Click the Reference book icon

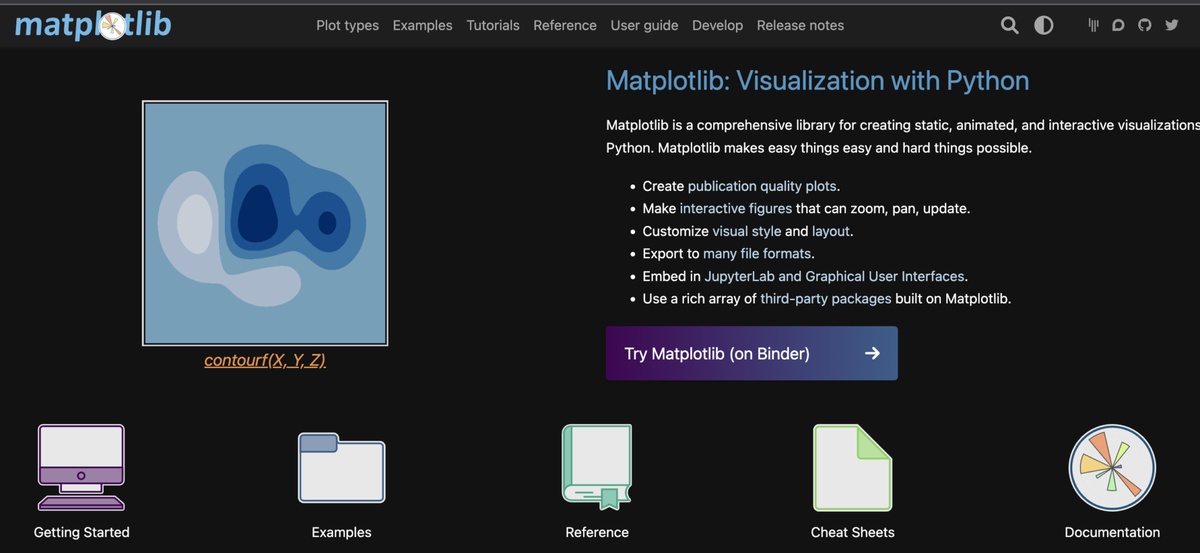pyautogui.click(x=597, y=467)
